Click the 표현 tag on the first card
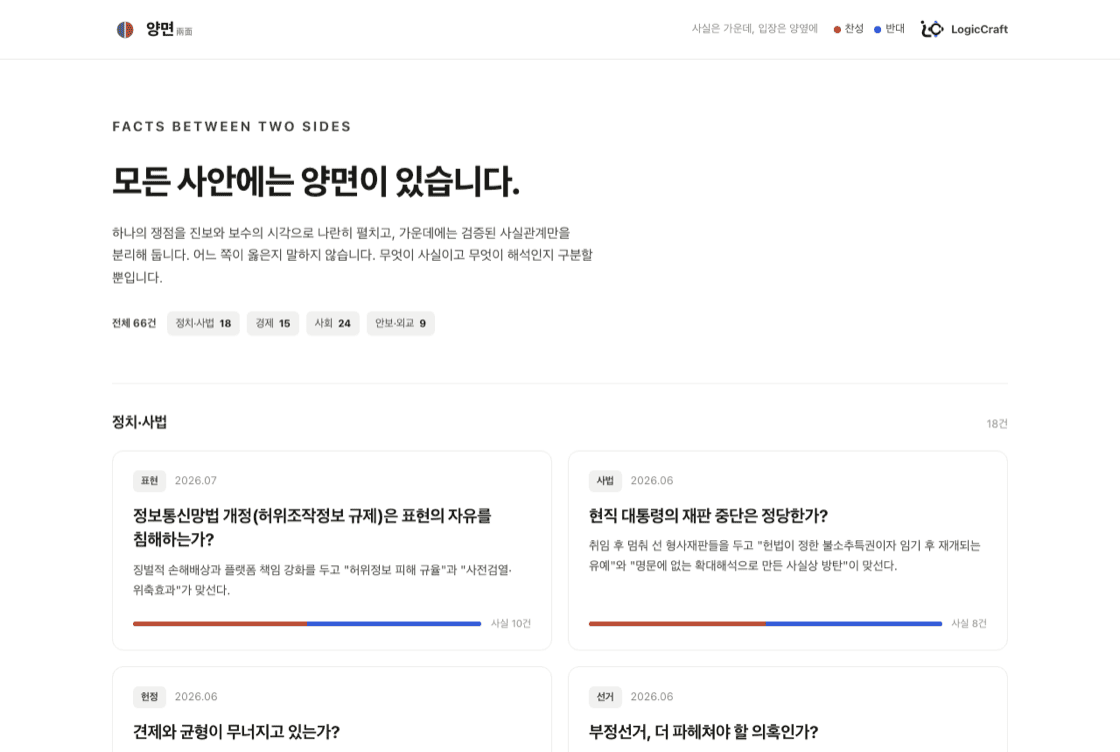Image resolution: width=1120 pixels, height=752 pixels. point(149,481)
